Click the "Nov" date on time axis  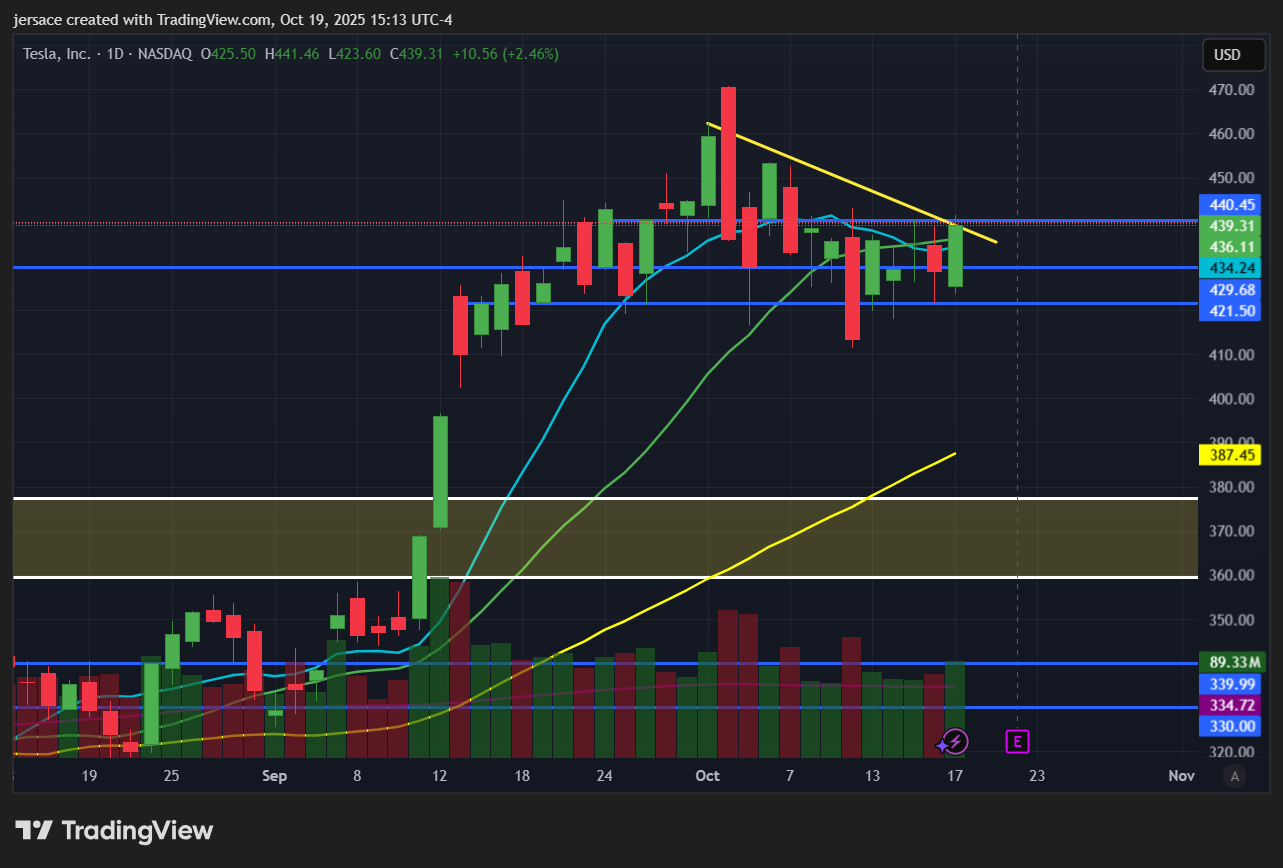[1181, 776]
